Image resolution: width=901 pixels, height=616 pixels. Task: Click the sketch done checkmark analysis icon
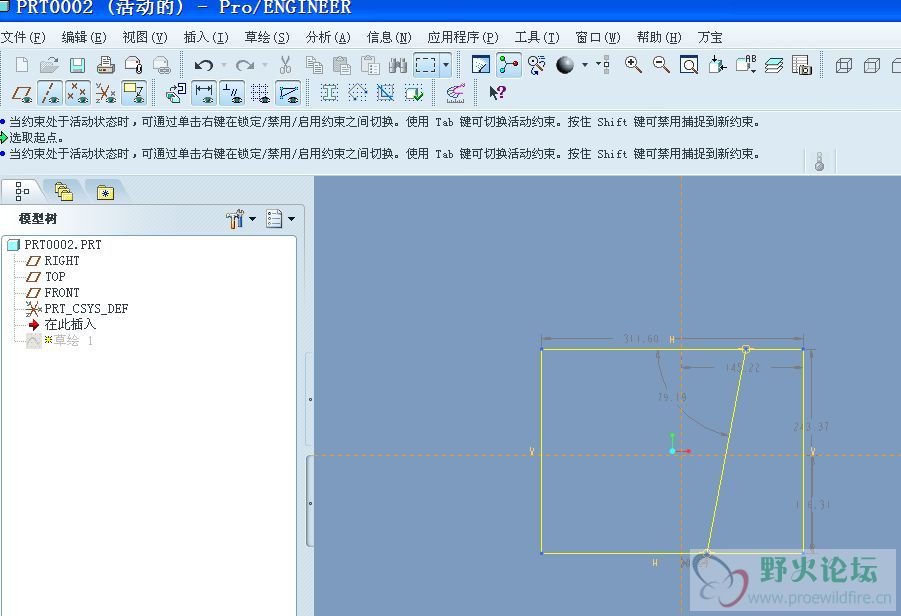tap(414, 93)
